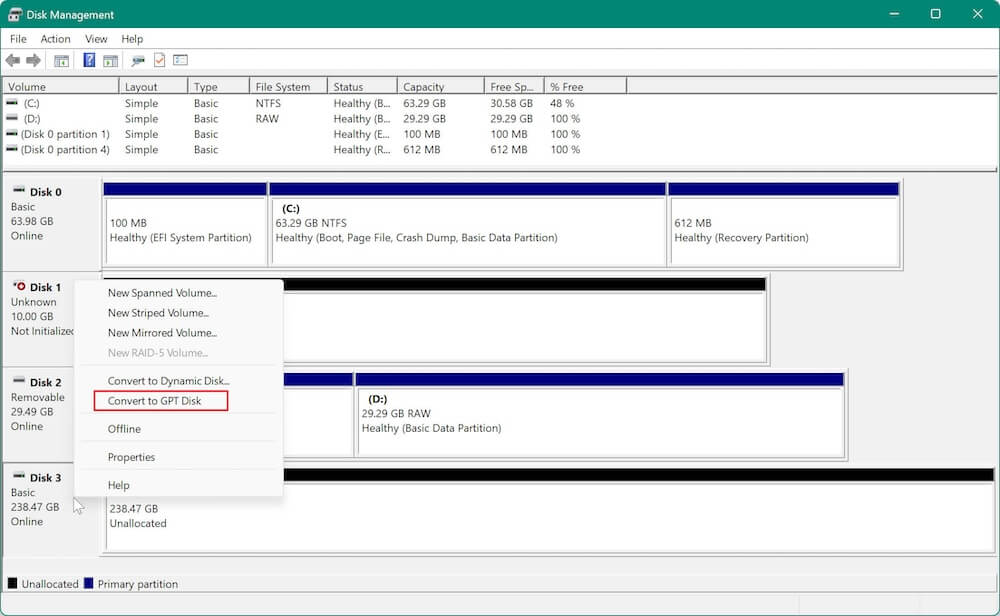Screen dimensions: 1000x616
Task: Click the Properties toolbar icon with red checkmark
Action: tap(159, 59)
